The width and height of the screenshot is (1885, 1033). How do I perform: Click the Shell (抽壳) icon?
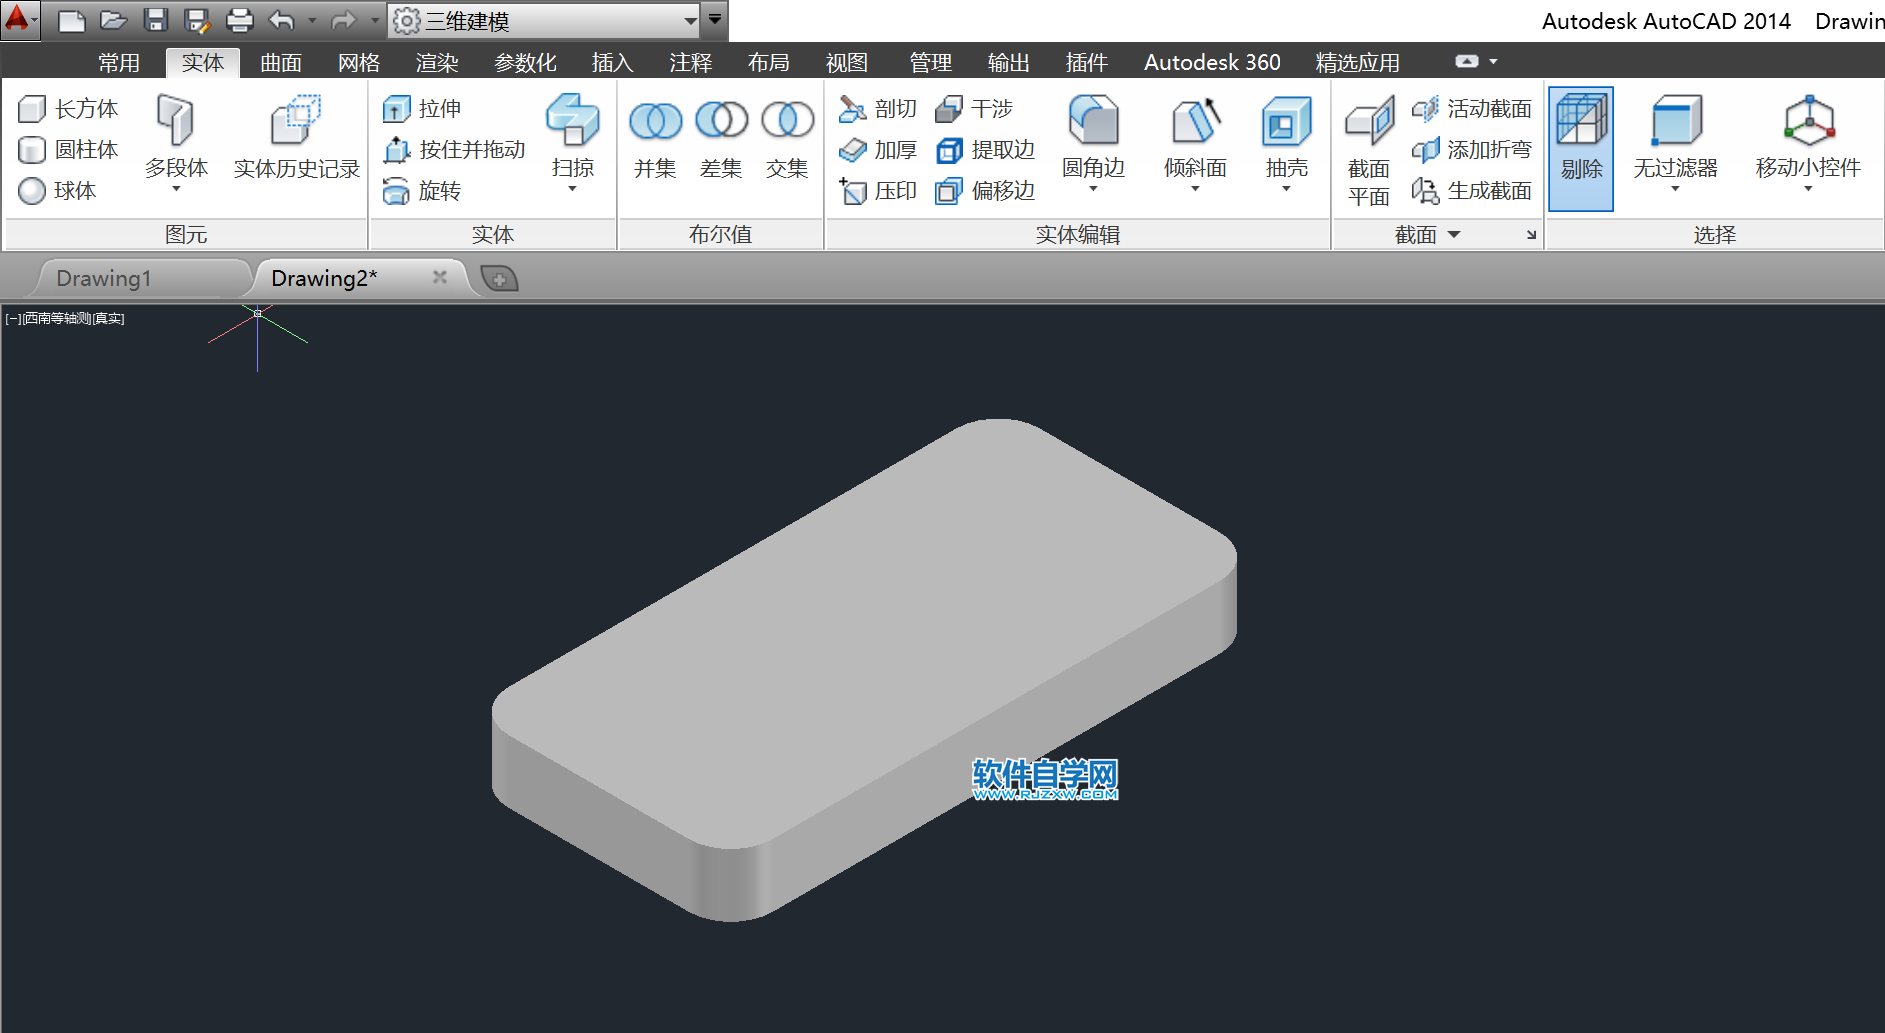1286,120
